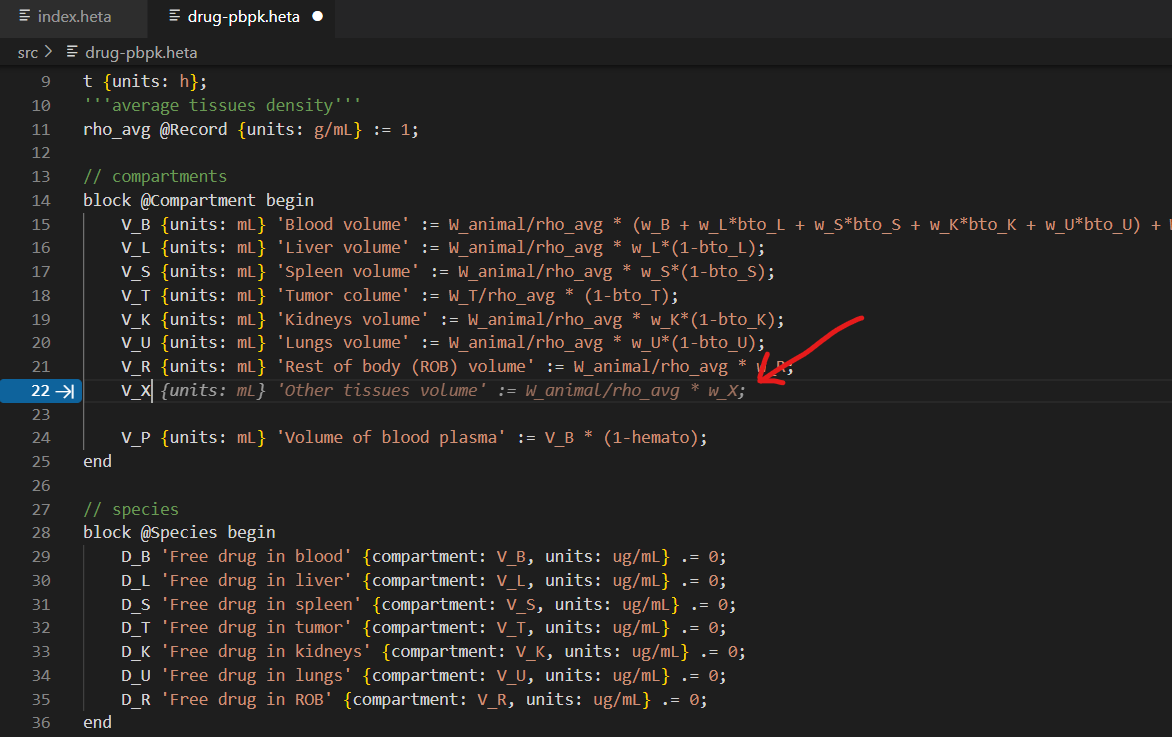
Task: Open the src folder breadcrumb
Action: [x=28, y=52]
